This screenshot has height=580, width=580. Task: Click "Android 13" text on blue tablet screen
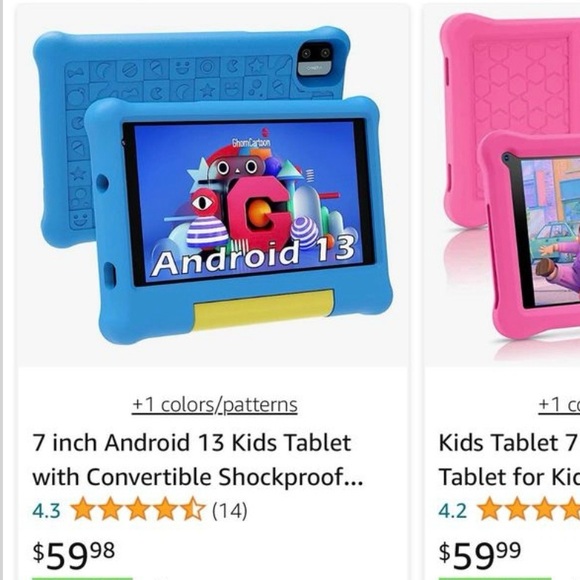[x=254, y=256]
